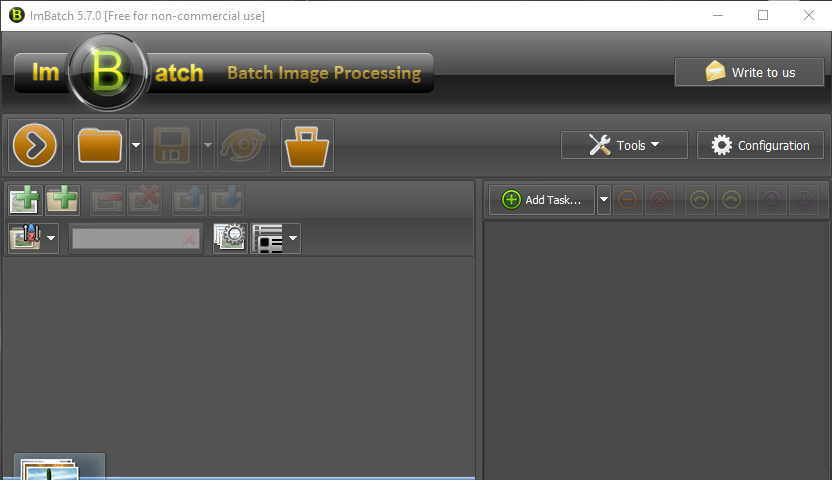Open image view settings gear icon
The image size is (832, 480).
(x=230, y=238)
